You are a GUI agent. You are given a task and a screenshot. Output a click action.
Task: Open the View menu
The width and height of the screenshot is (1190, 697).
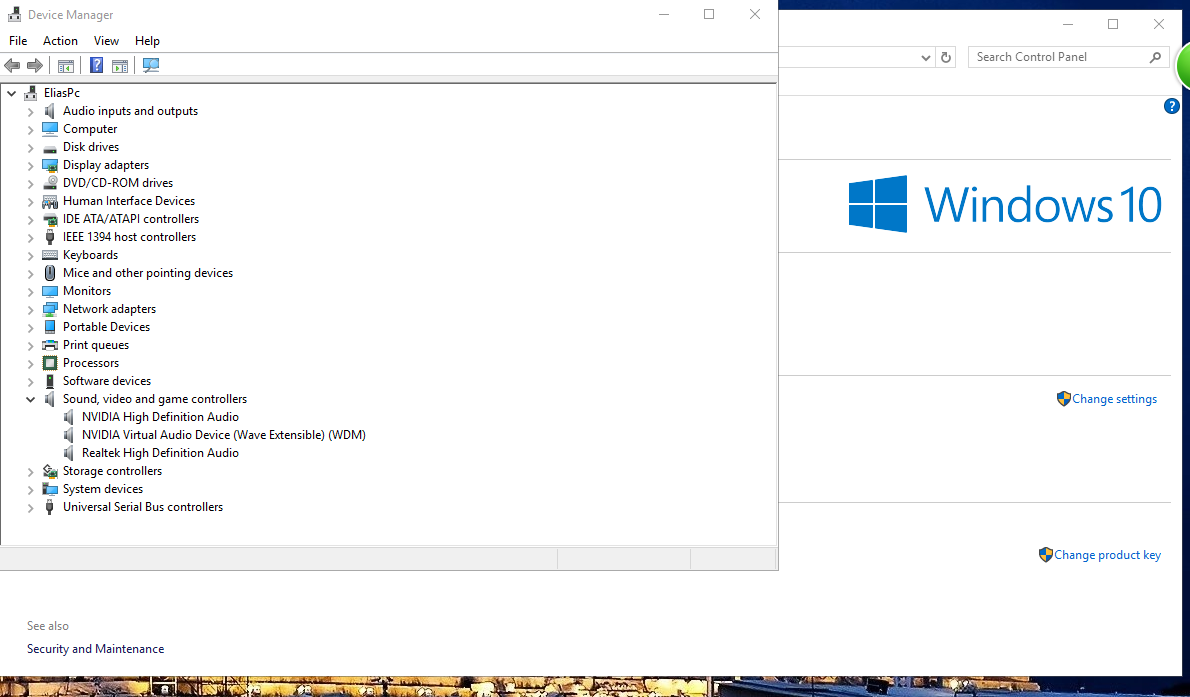click(106, 41)
